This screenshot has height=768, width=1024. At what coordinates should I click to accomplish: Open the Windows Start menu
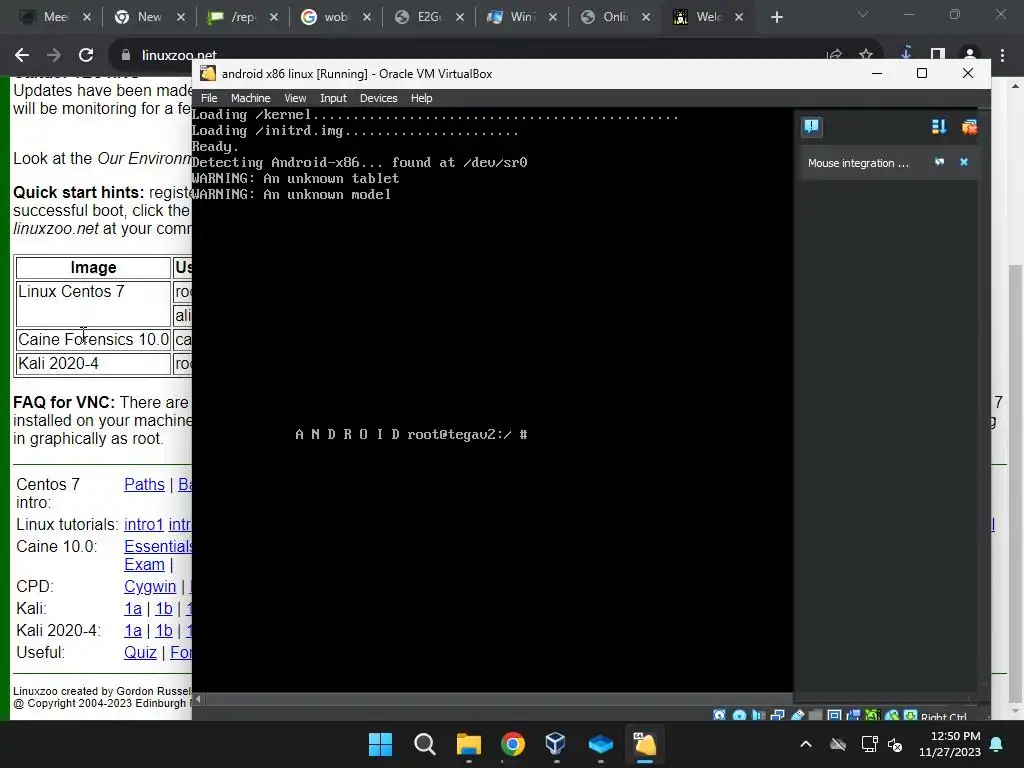380,744
